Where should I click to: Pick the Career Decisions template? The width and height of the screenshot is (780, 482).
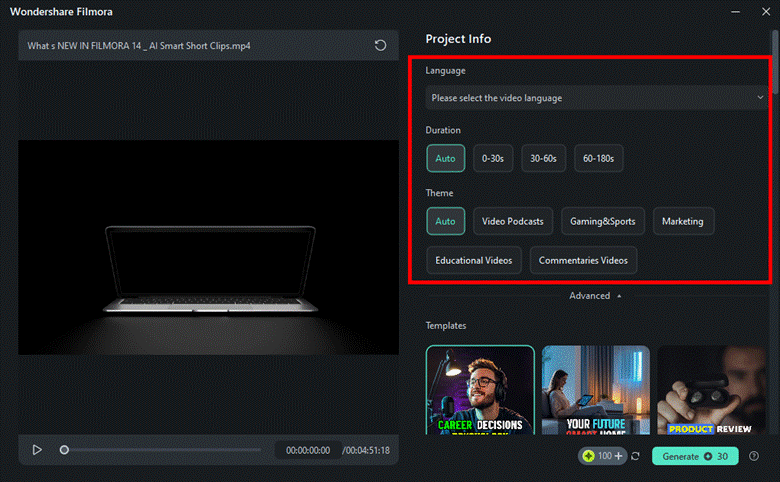(x=480, y=390)
